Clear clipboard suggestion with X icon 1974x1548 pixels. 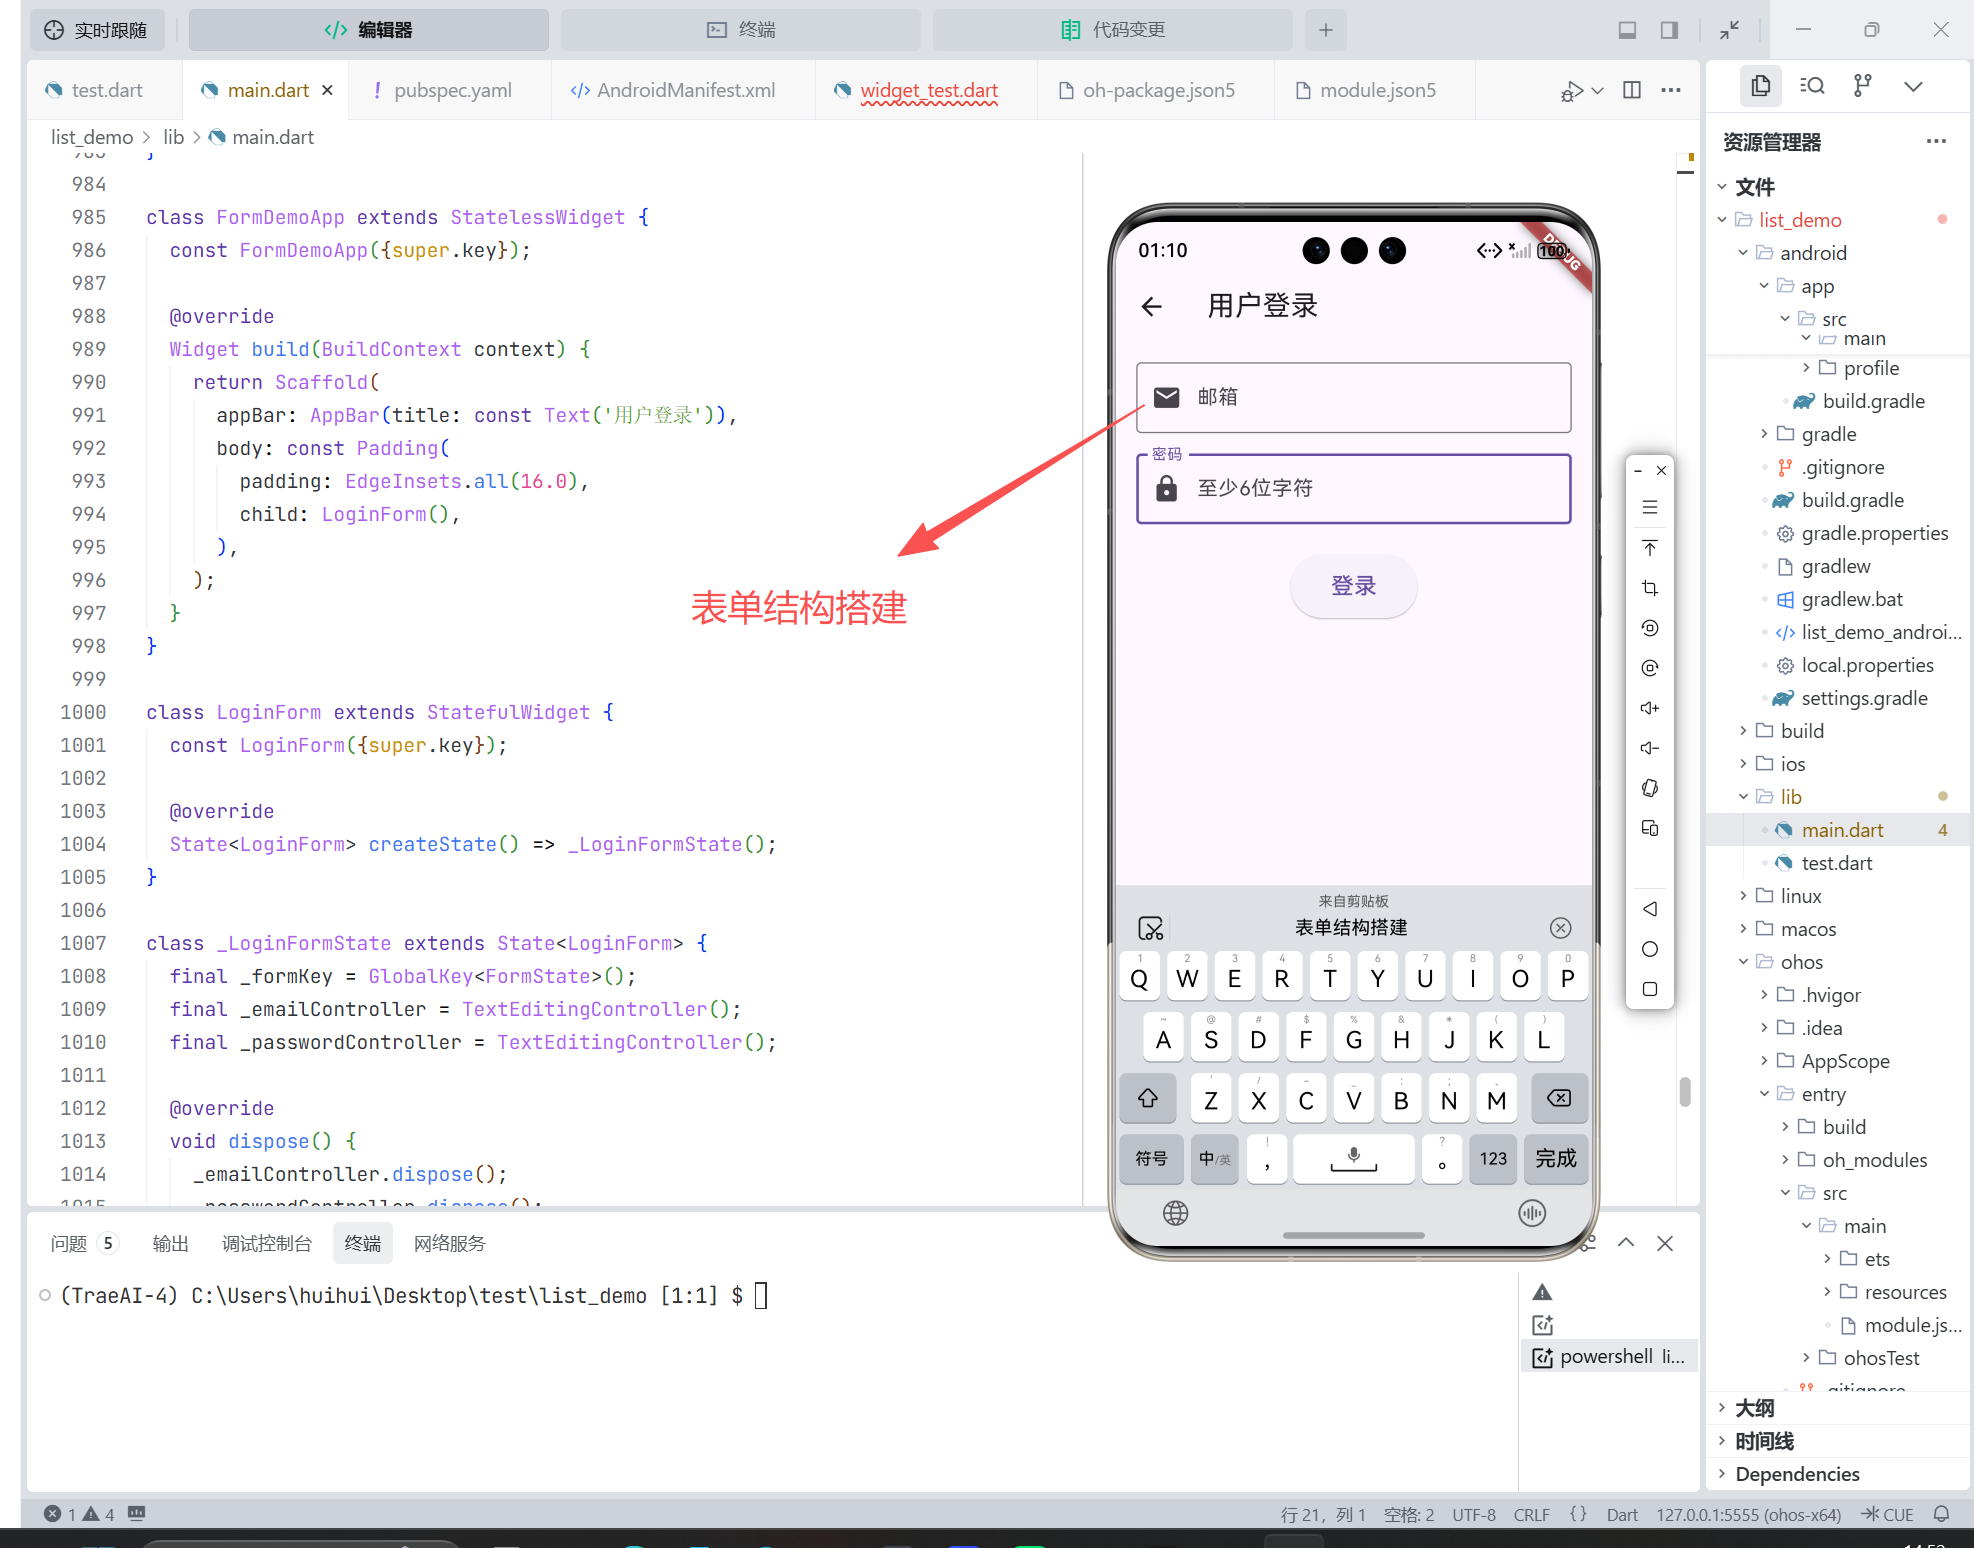1560,928
